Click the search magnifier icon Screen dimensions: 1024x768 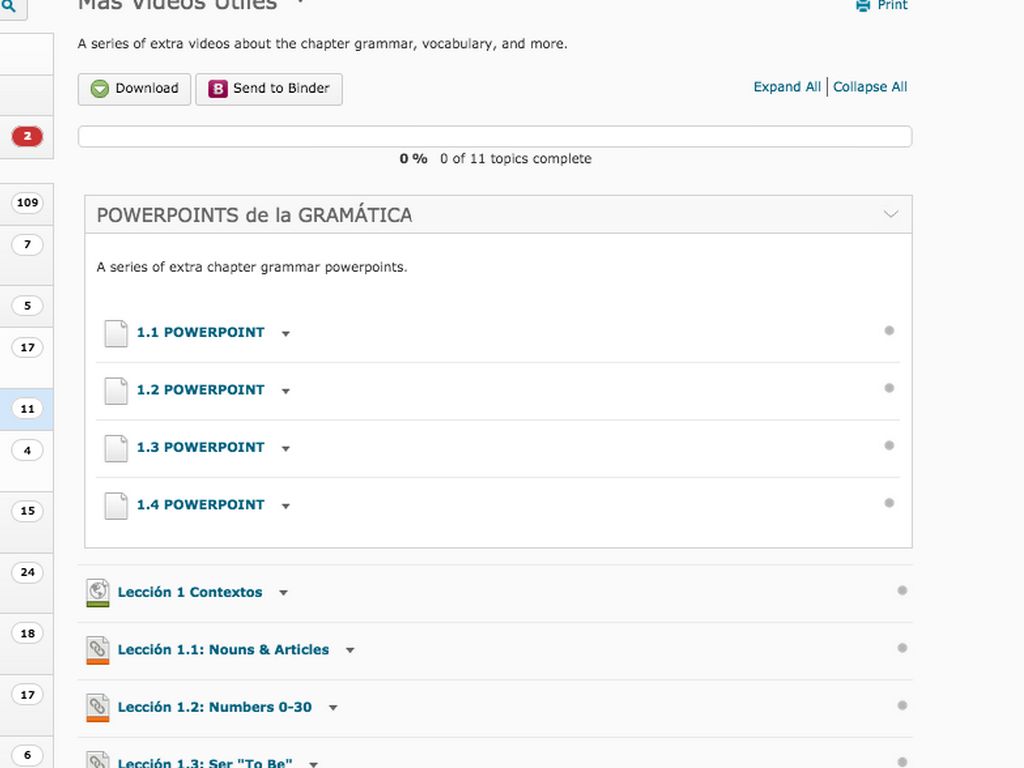click(9, 5)
